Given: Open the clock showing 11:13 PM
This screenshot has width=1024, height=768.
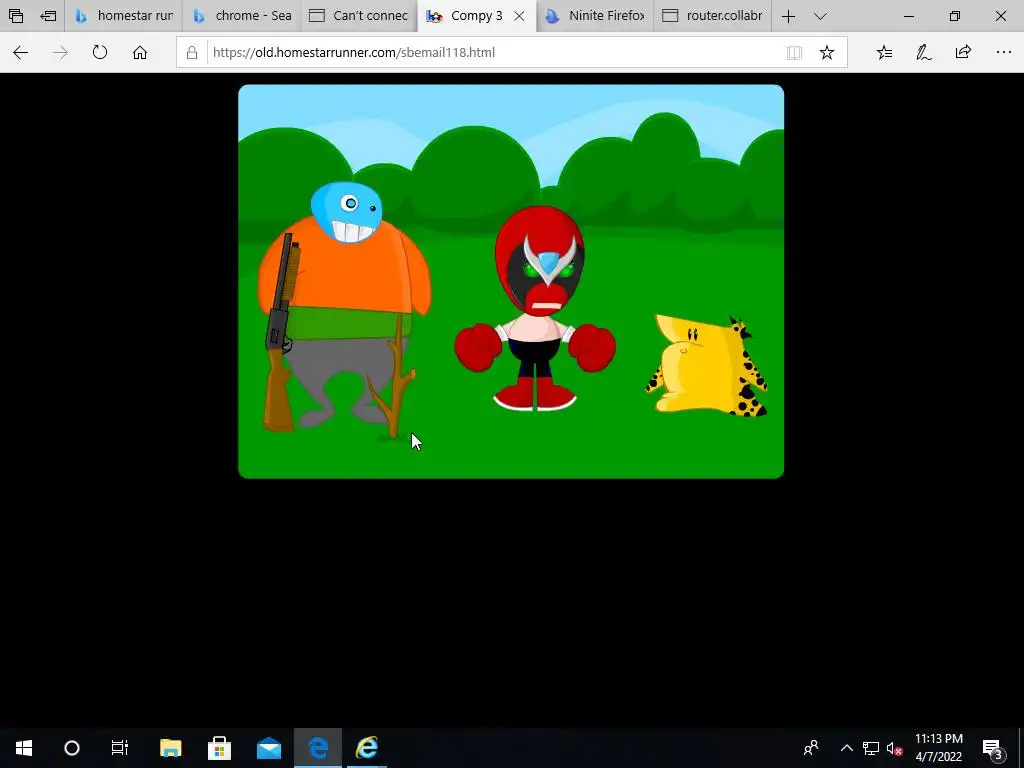Looking at the screenshot, I should (x=938, y=748).
